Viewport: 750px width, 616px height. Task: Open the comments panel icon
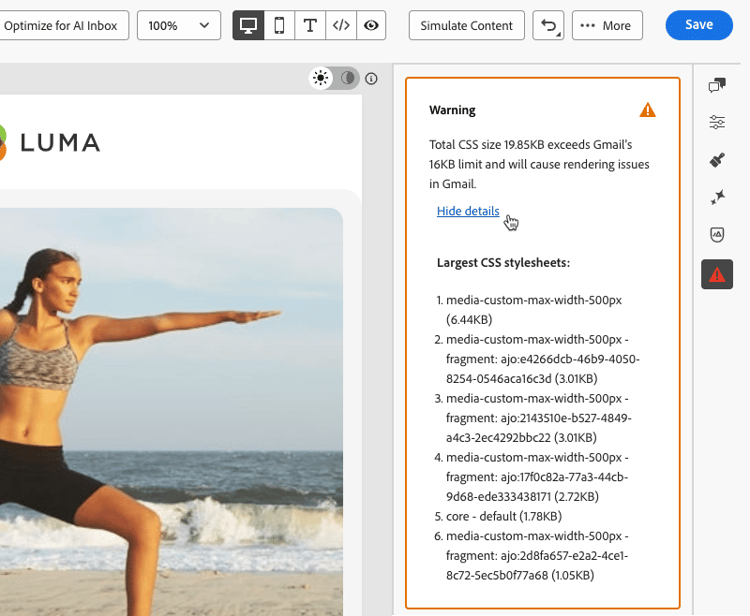717,85
